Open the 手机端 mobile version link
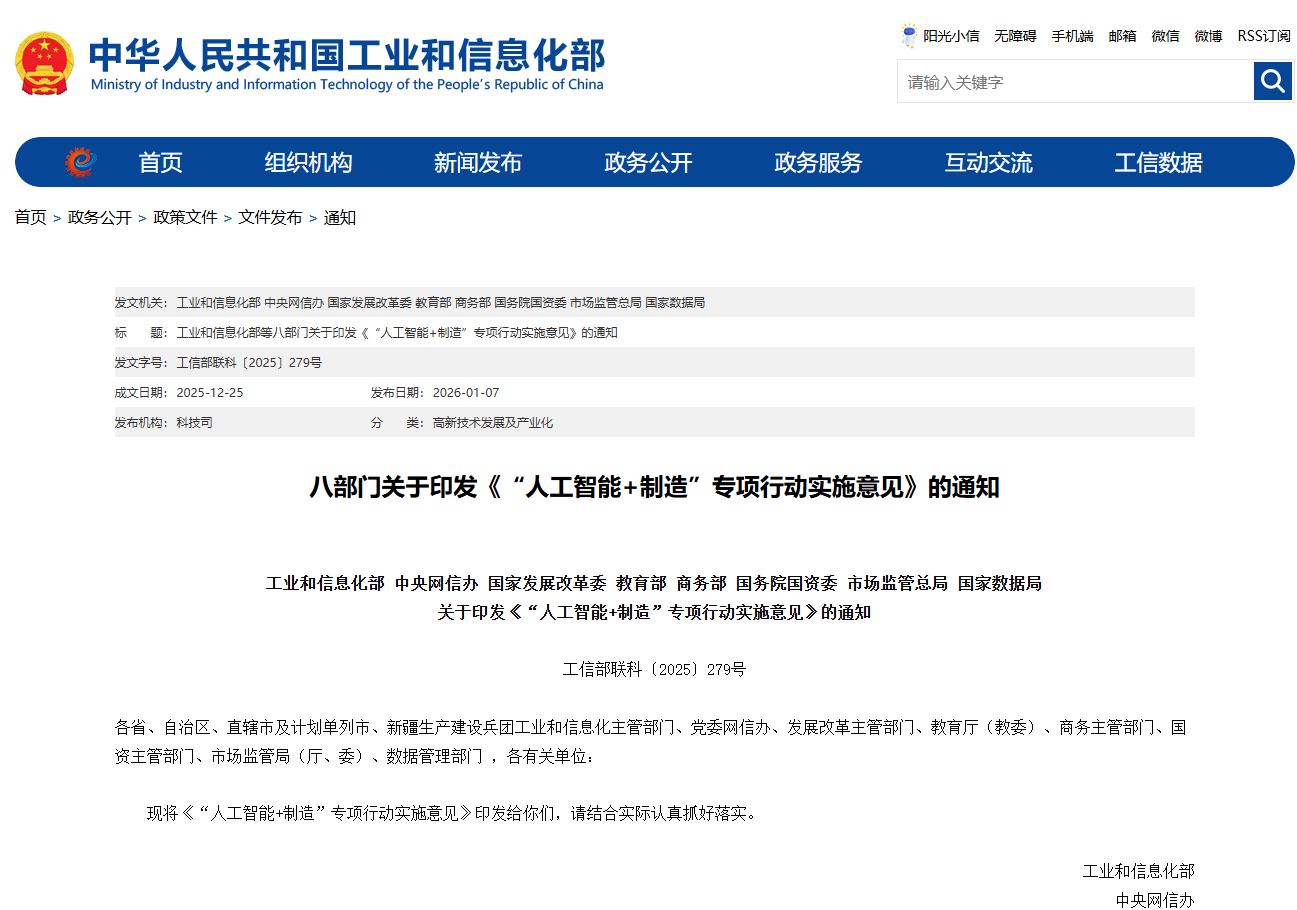Viewport: 1297px width, 910px height. coord(1072,35)
